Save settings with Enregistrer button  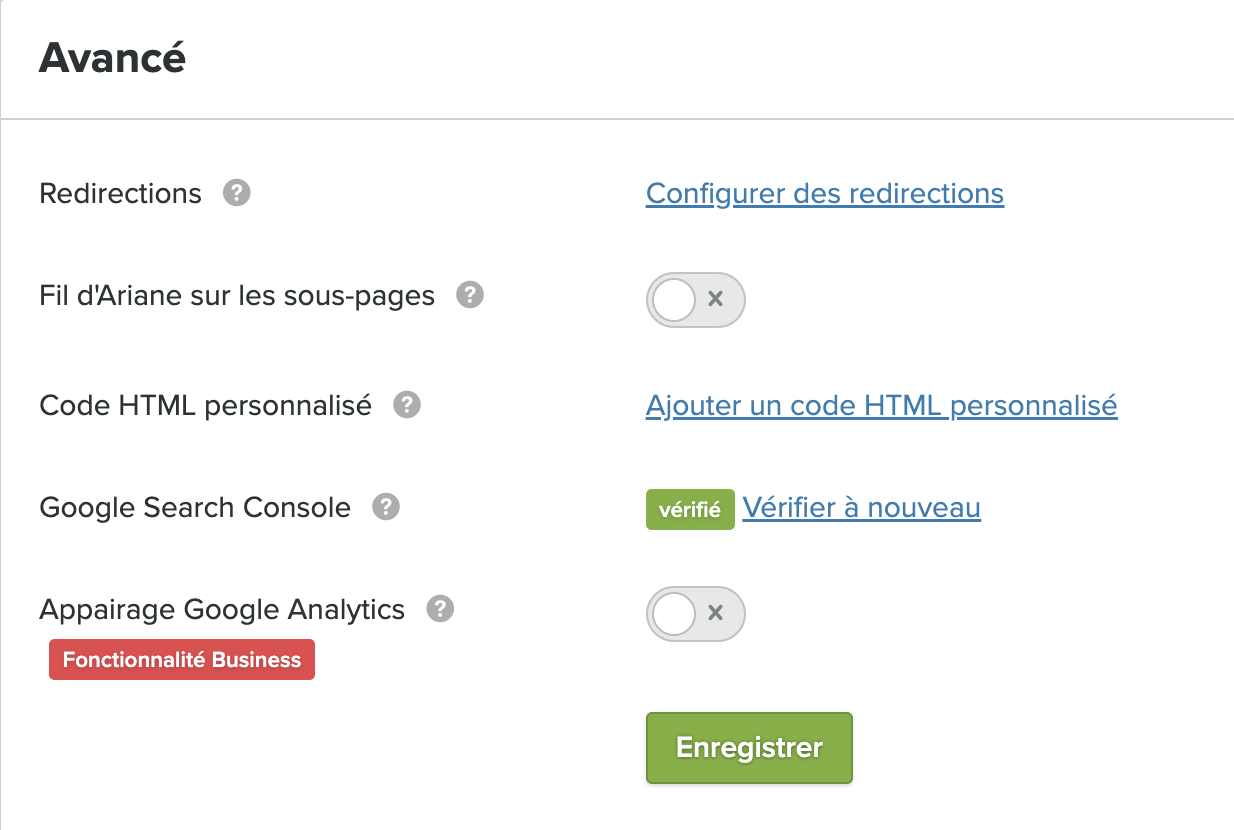(x=749, y=748)
